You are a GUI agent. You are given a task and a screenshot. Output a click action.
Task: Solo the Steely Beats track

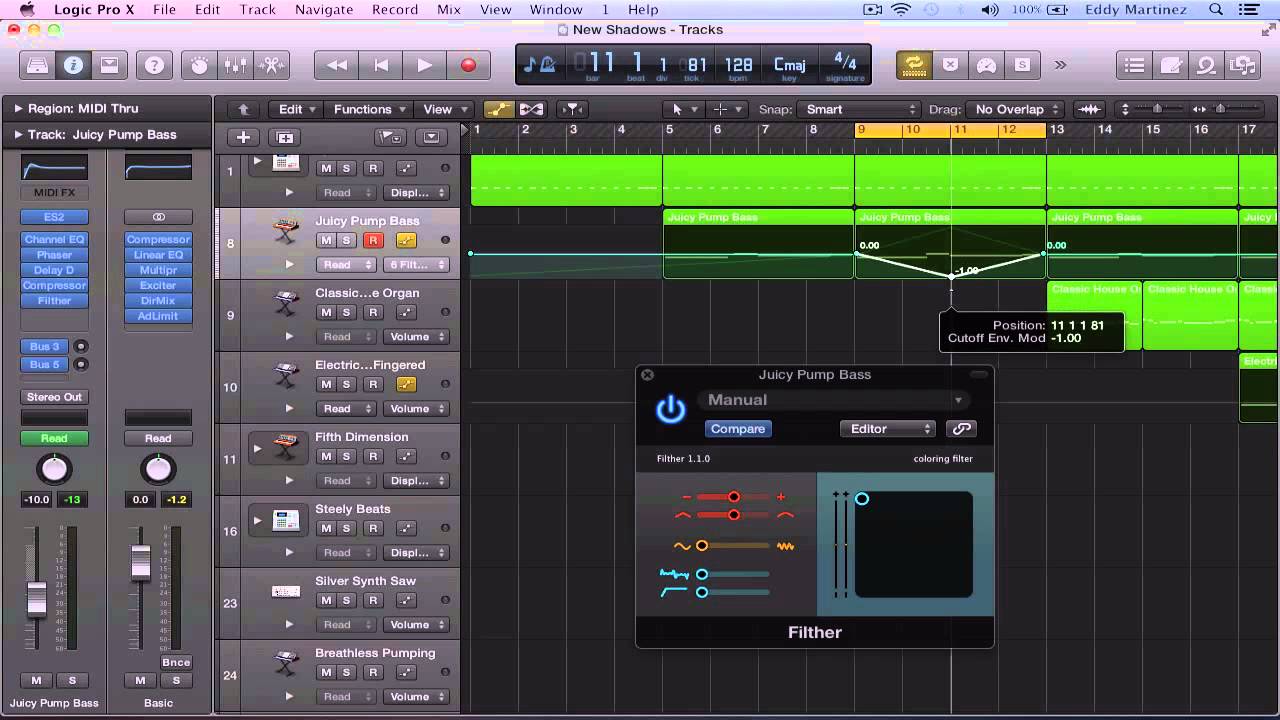point(346,528)
